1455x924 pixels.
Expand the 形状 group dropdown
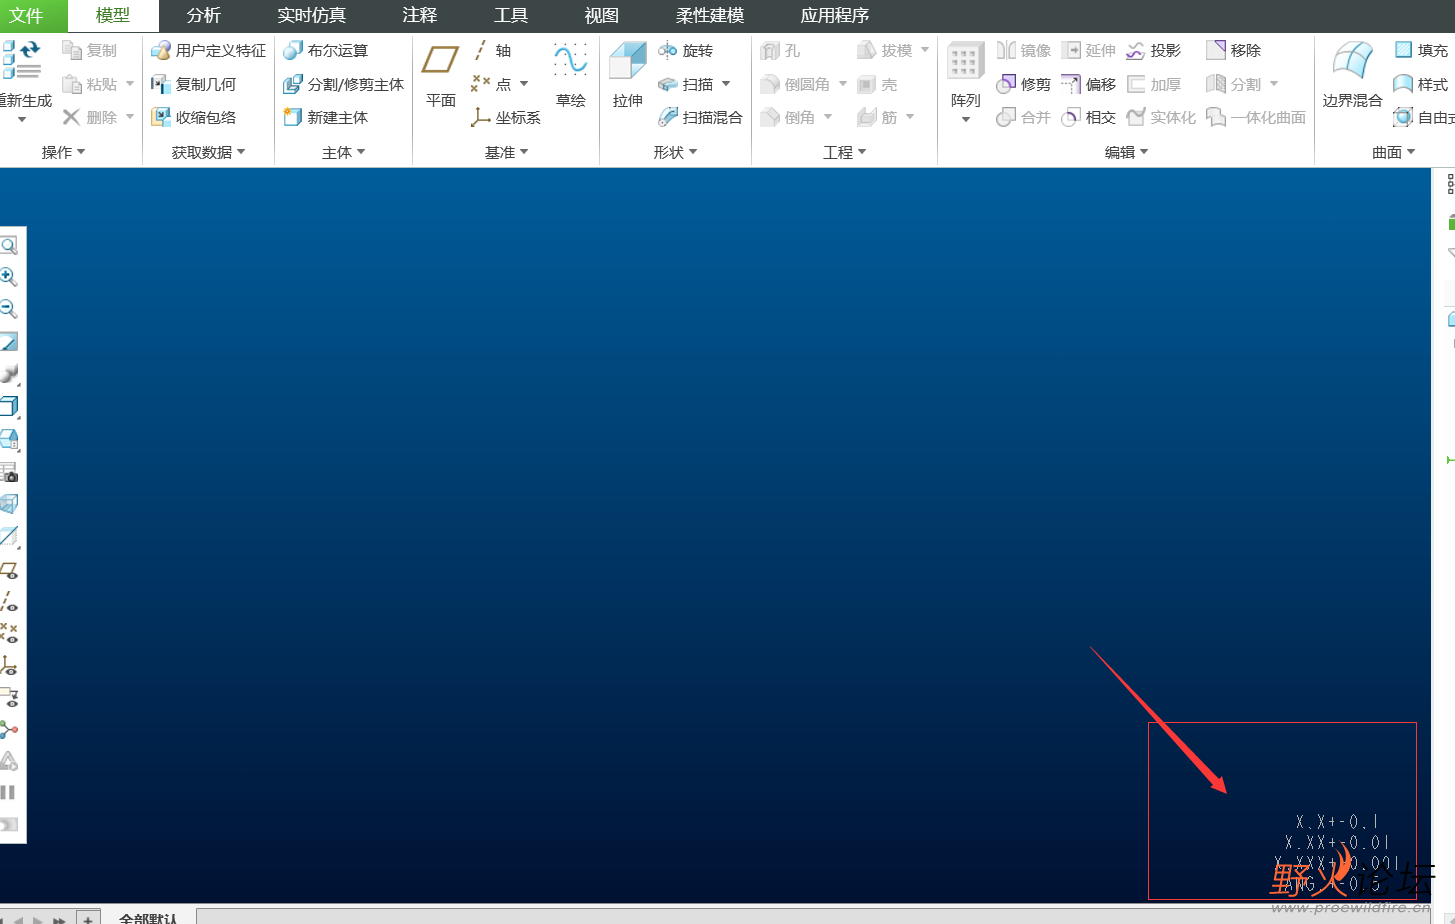(x=675, y=152)
